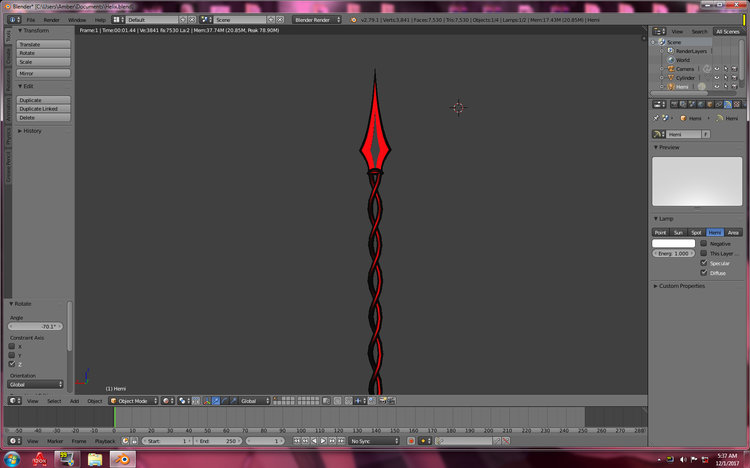
Task: Click the lamp Energy value slider
Action: coord(673,254)
